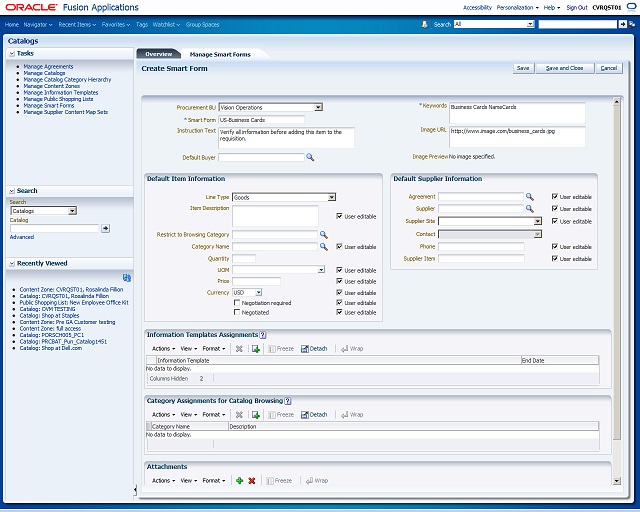Viewport: 640px width, 512px height.
Task: Click the scrollbar up arrow
Action: (x=617, y=101)
